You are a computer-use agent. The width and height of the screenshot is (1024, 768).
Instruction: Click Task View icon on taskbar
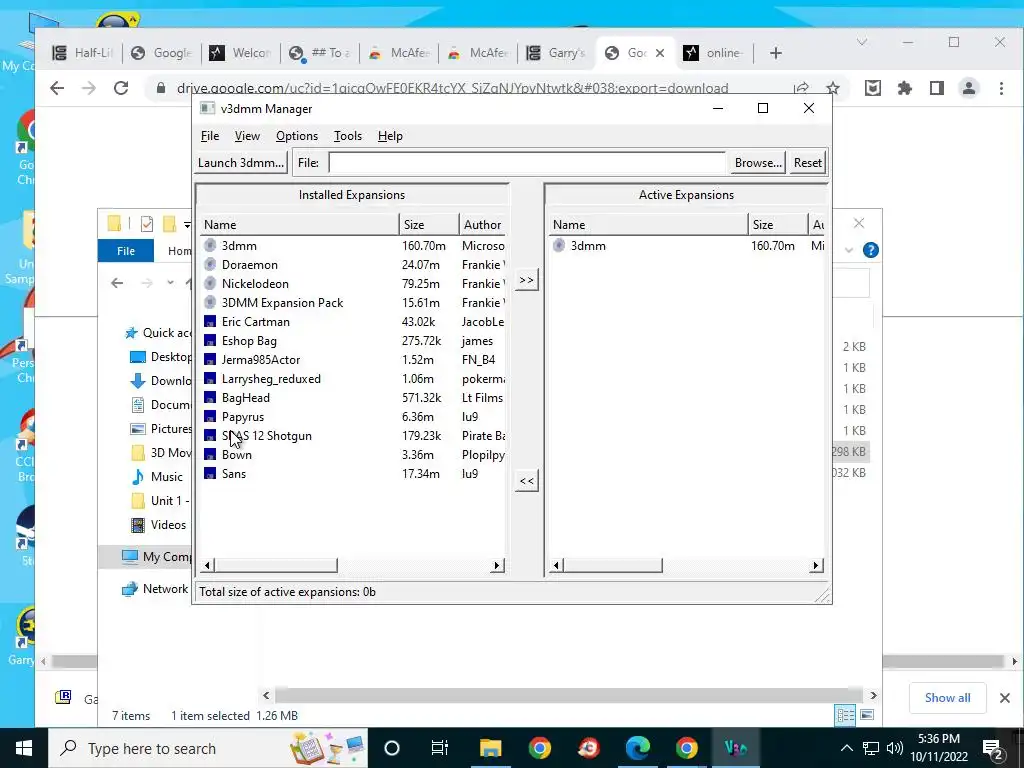coord(440,748)
